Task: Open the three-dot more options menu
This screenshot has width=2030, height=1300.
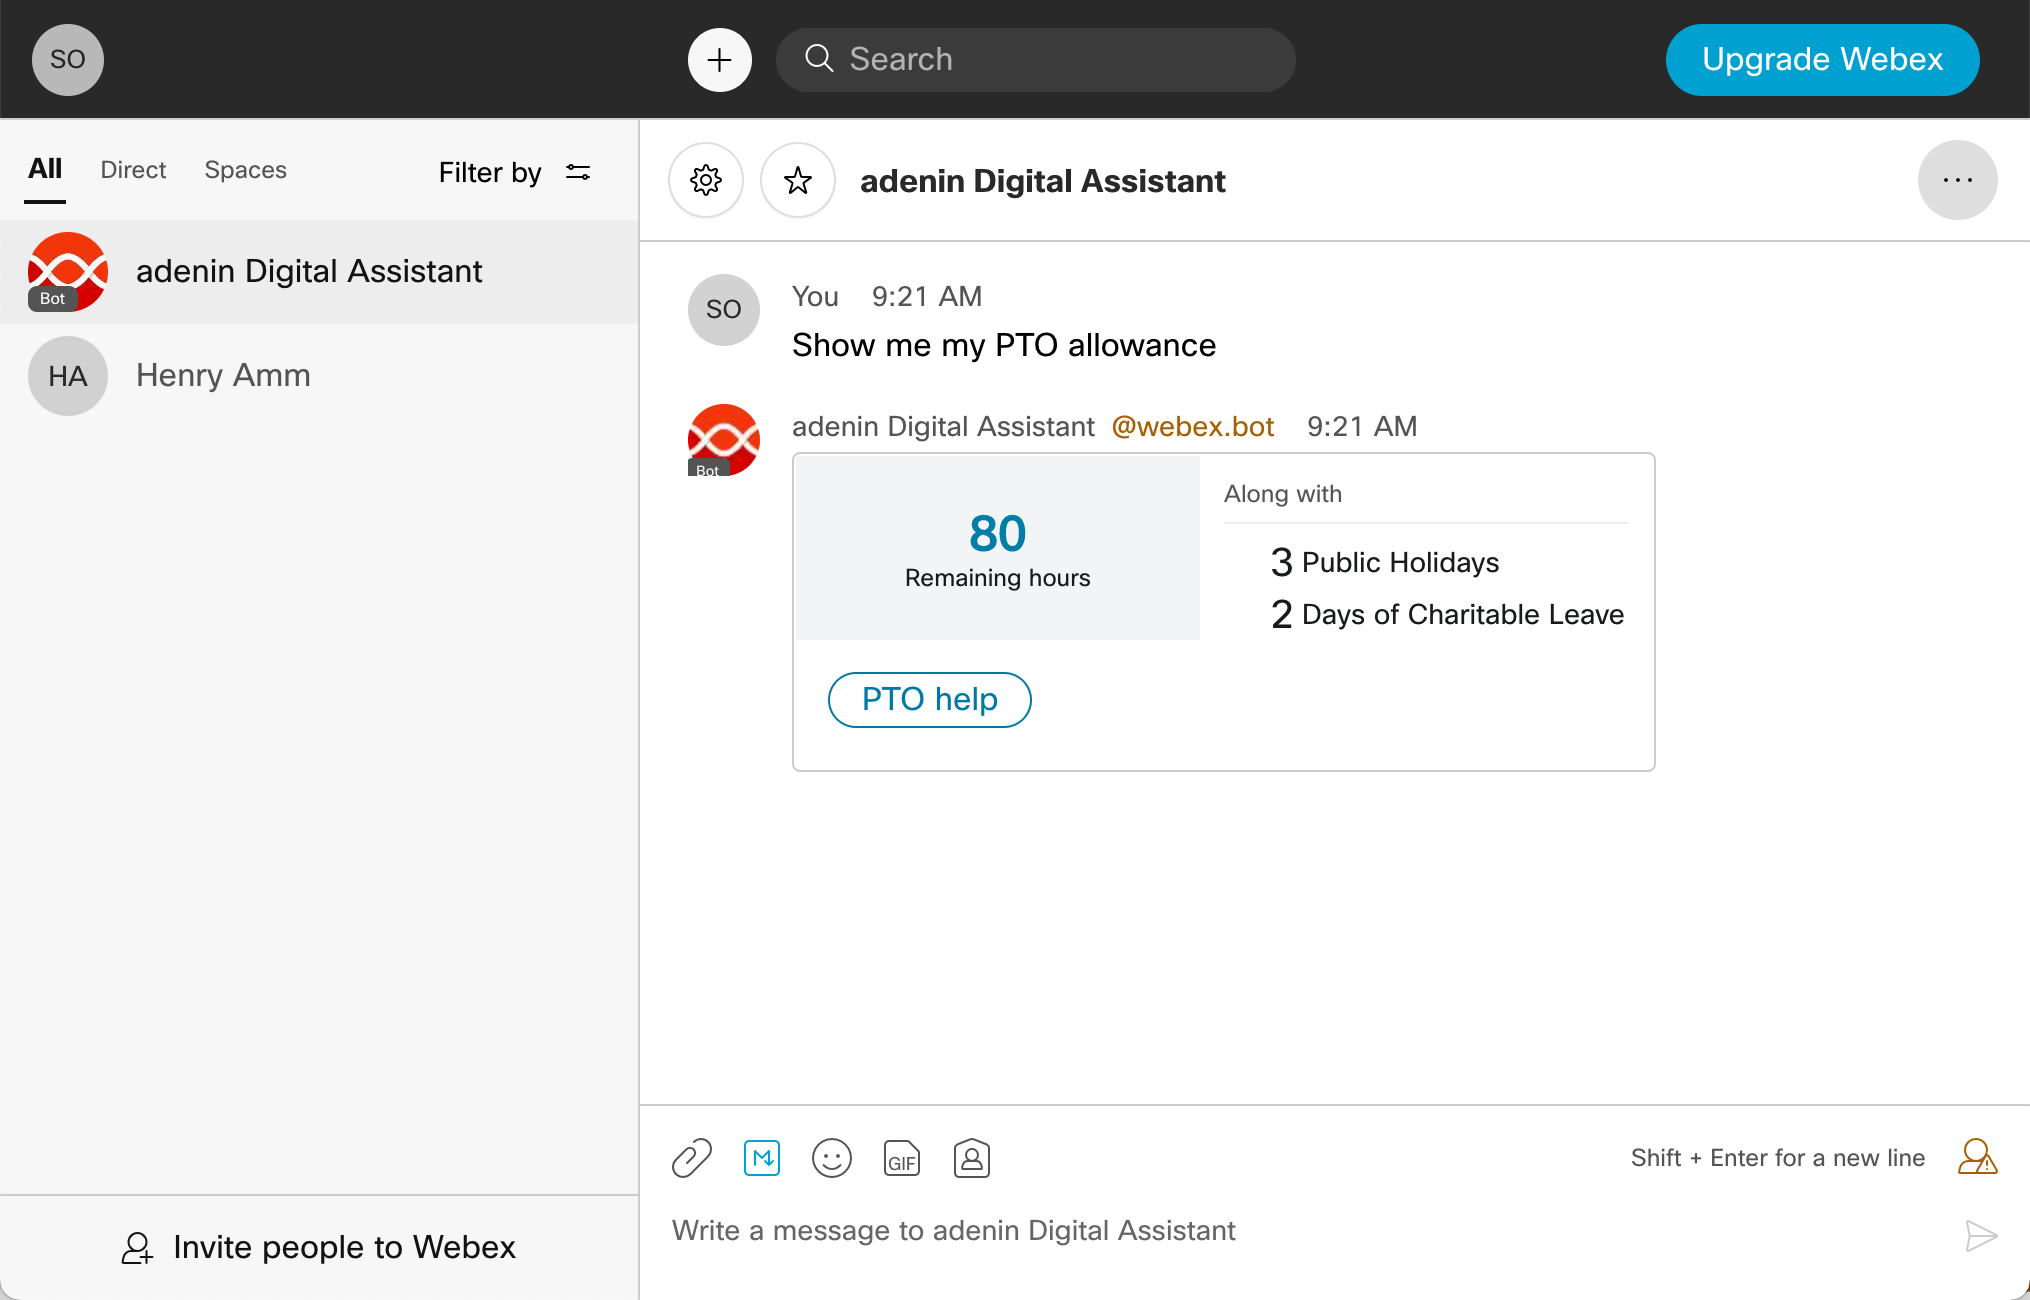Action: [x=1958, y=180]
